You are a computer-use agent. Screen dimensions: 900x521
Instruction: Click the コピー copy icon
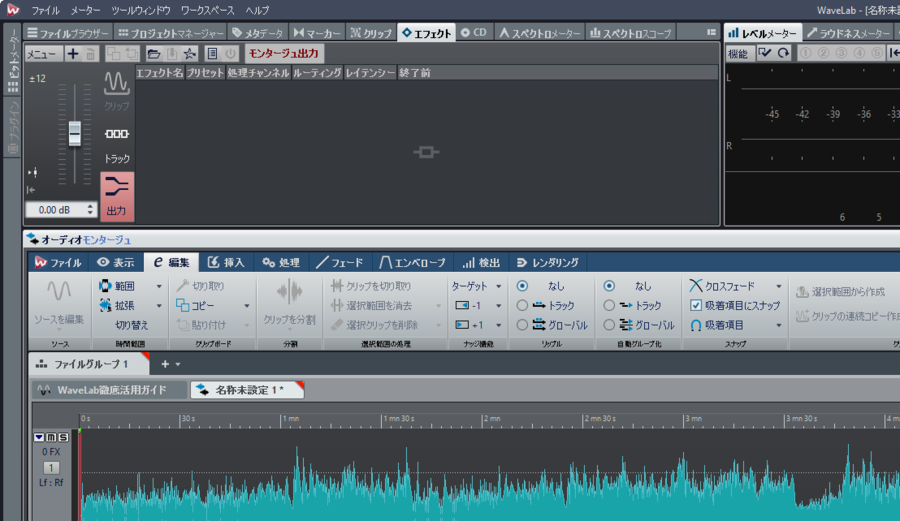click(x=183, y=305)
